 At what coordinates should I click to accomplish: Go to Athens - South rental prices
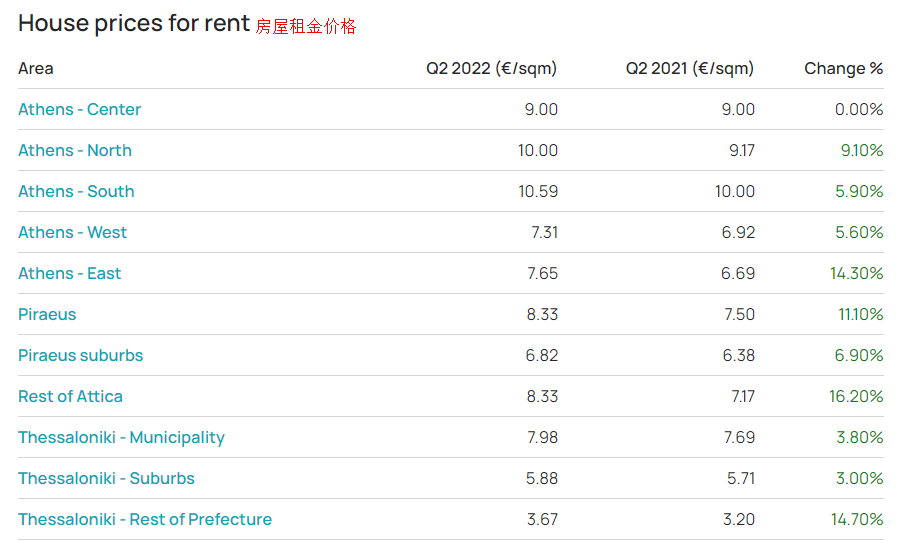[x=76, y=191]
